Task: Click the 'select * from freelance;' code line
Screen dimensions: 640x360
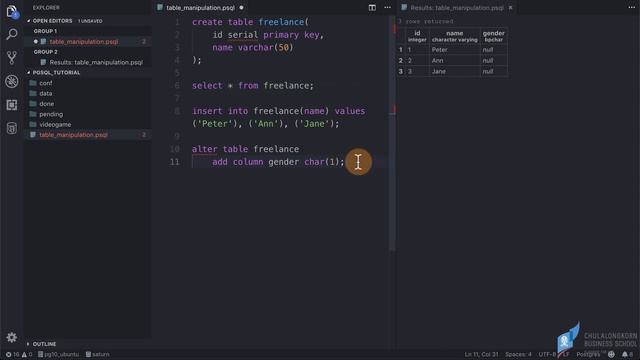Action: point(253,86)
